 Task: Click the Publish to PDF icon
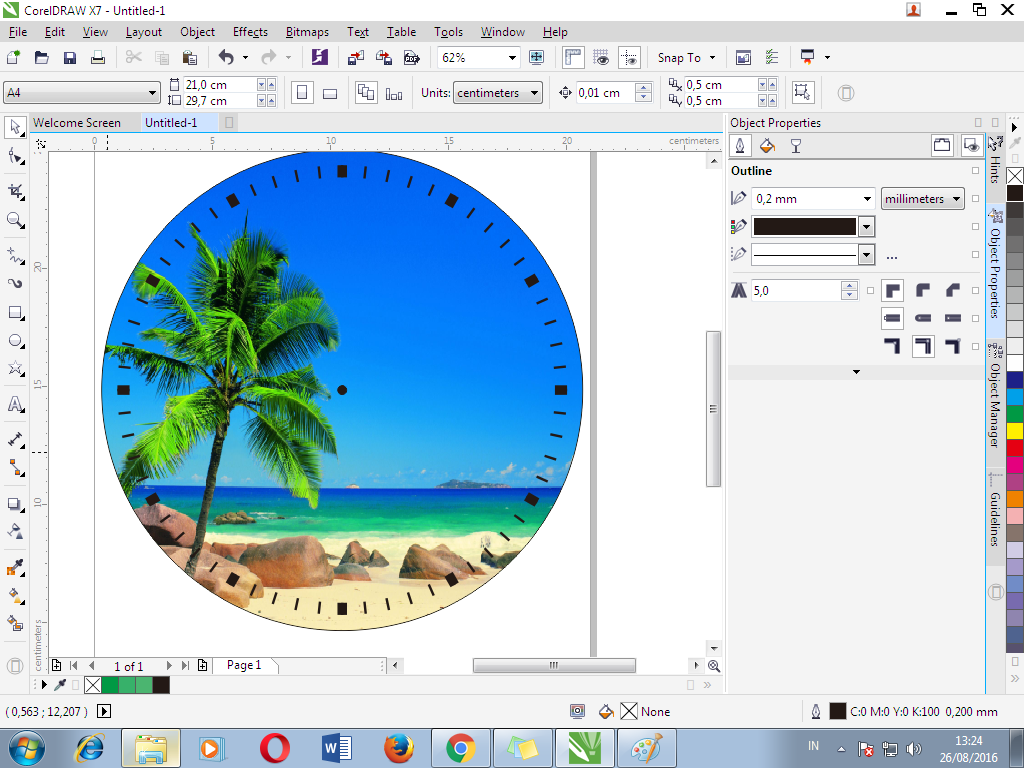coord(412,57)
